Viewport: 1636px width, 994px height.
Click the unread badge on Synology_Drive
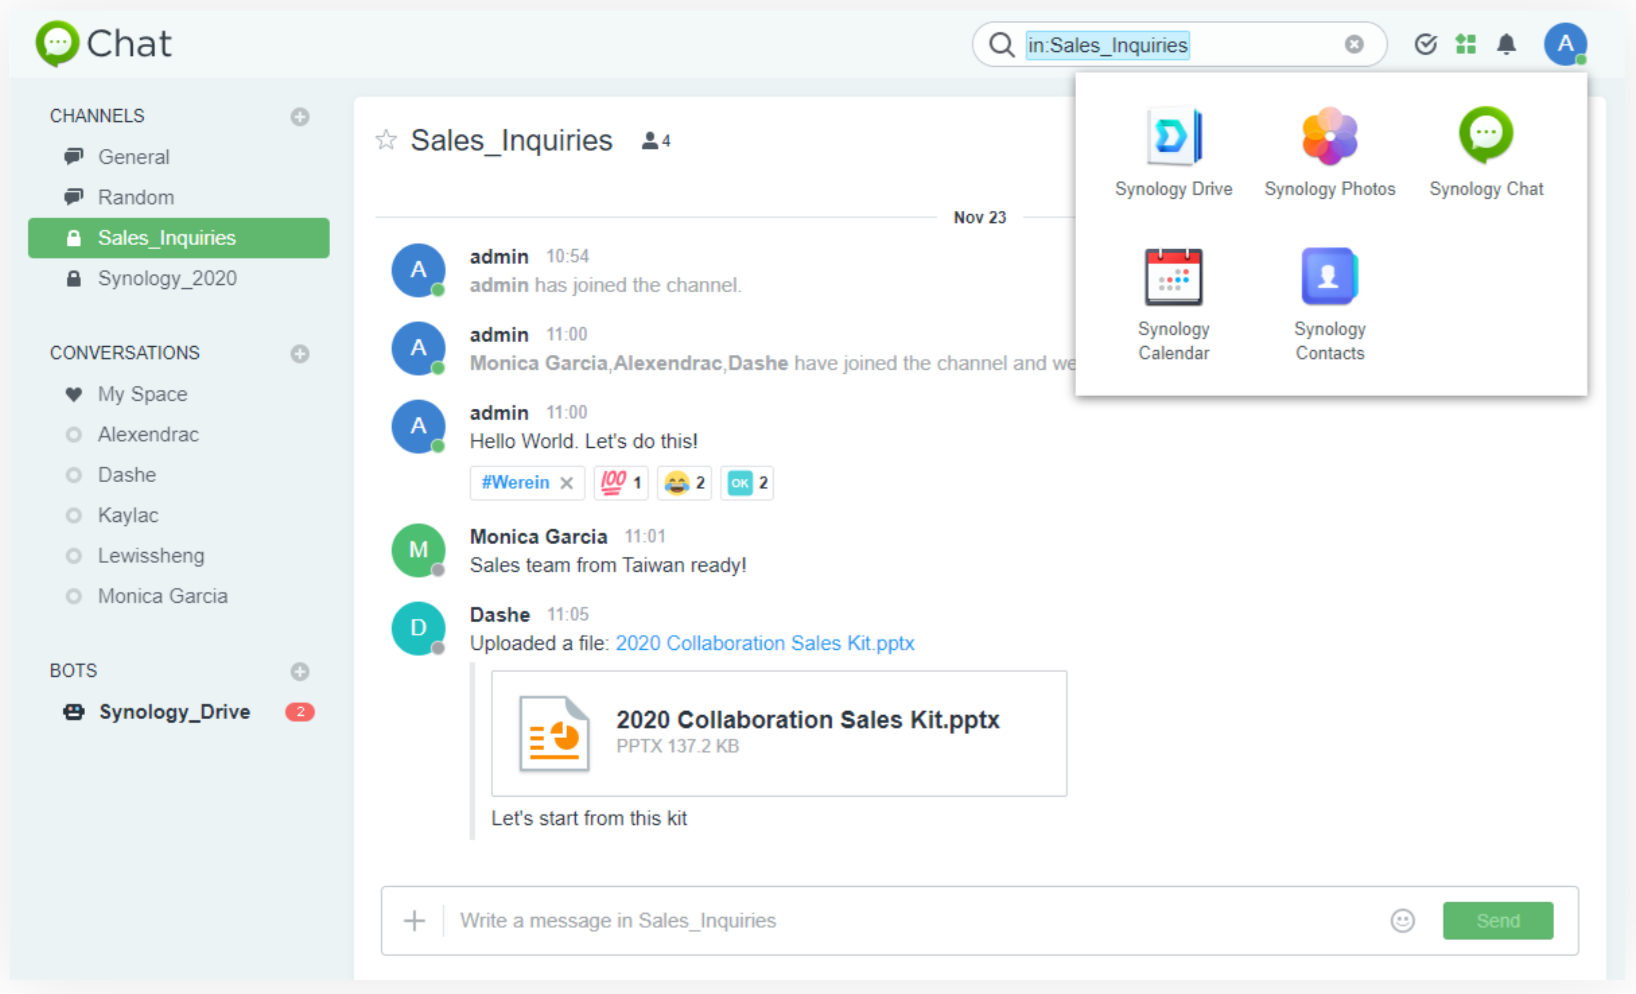pos(300,712)
